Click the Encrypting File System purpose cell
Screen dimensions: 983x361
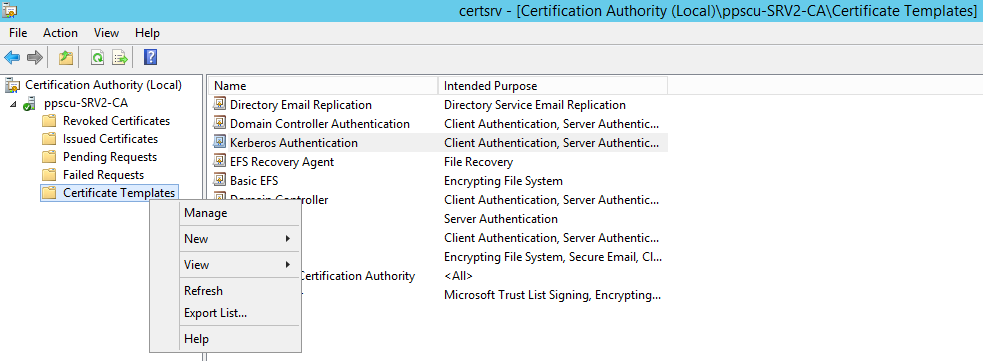(x=503, y=180)
